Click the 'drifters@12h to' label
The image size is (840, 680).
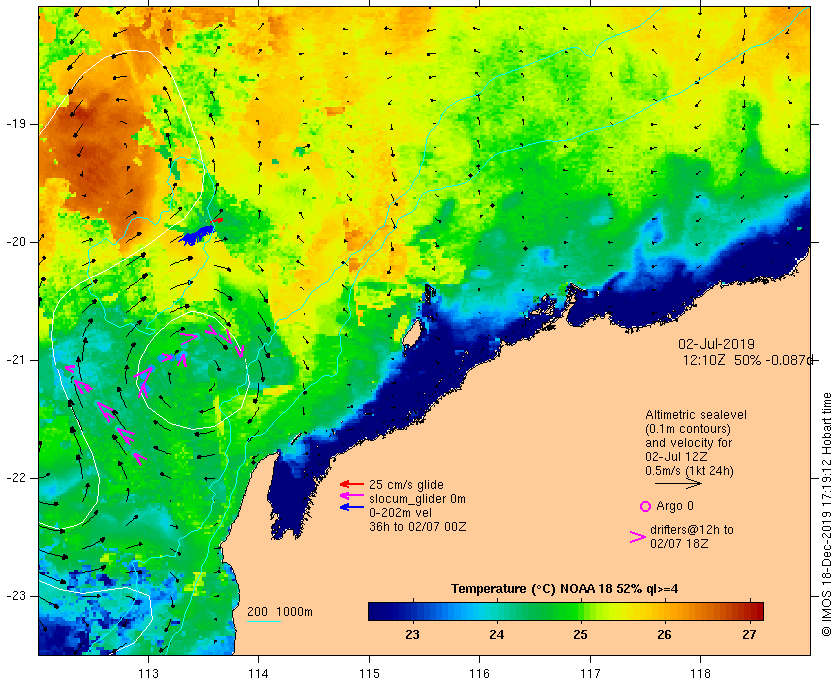point(692,530)
